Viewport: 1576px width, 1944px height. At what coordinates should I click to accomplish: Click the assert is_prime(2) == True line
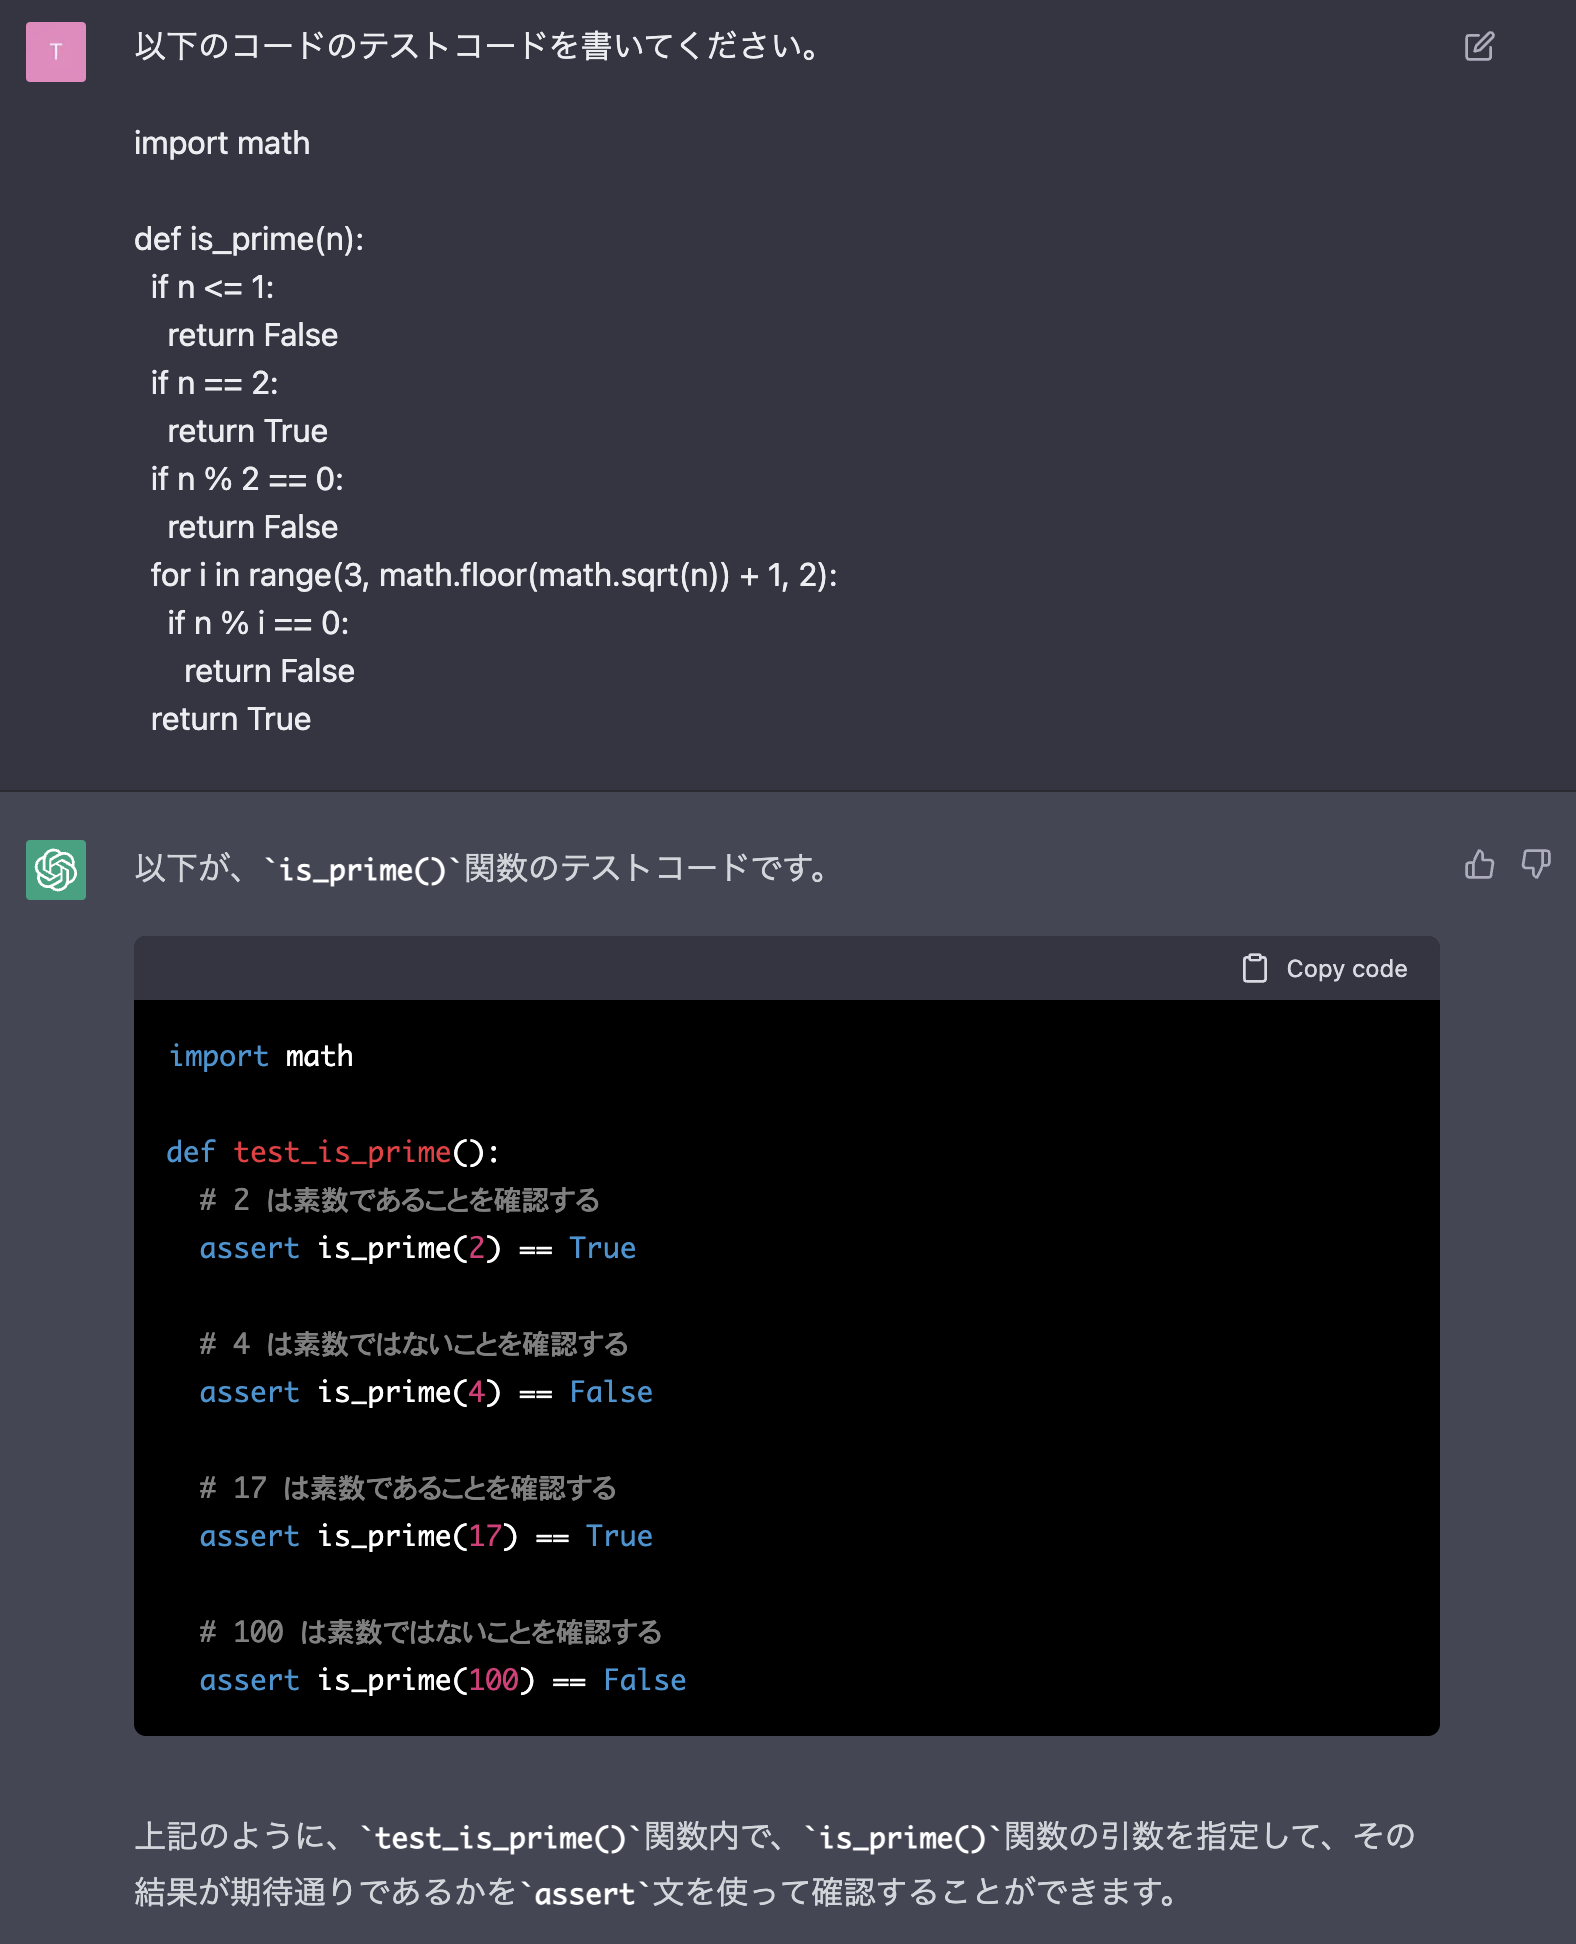pyautogui.click(x=418, y=1248)
